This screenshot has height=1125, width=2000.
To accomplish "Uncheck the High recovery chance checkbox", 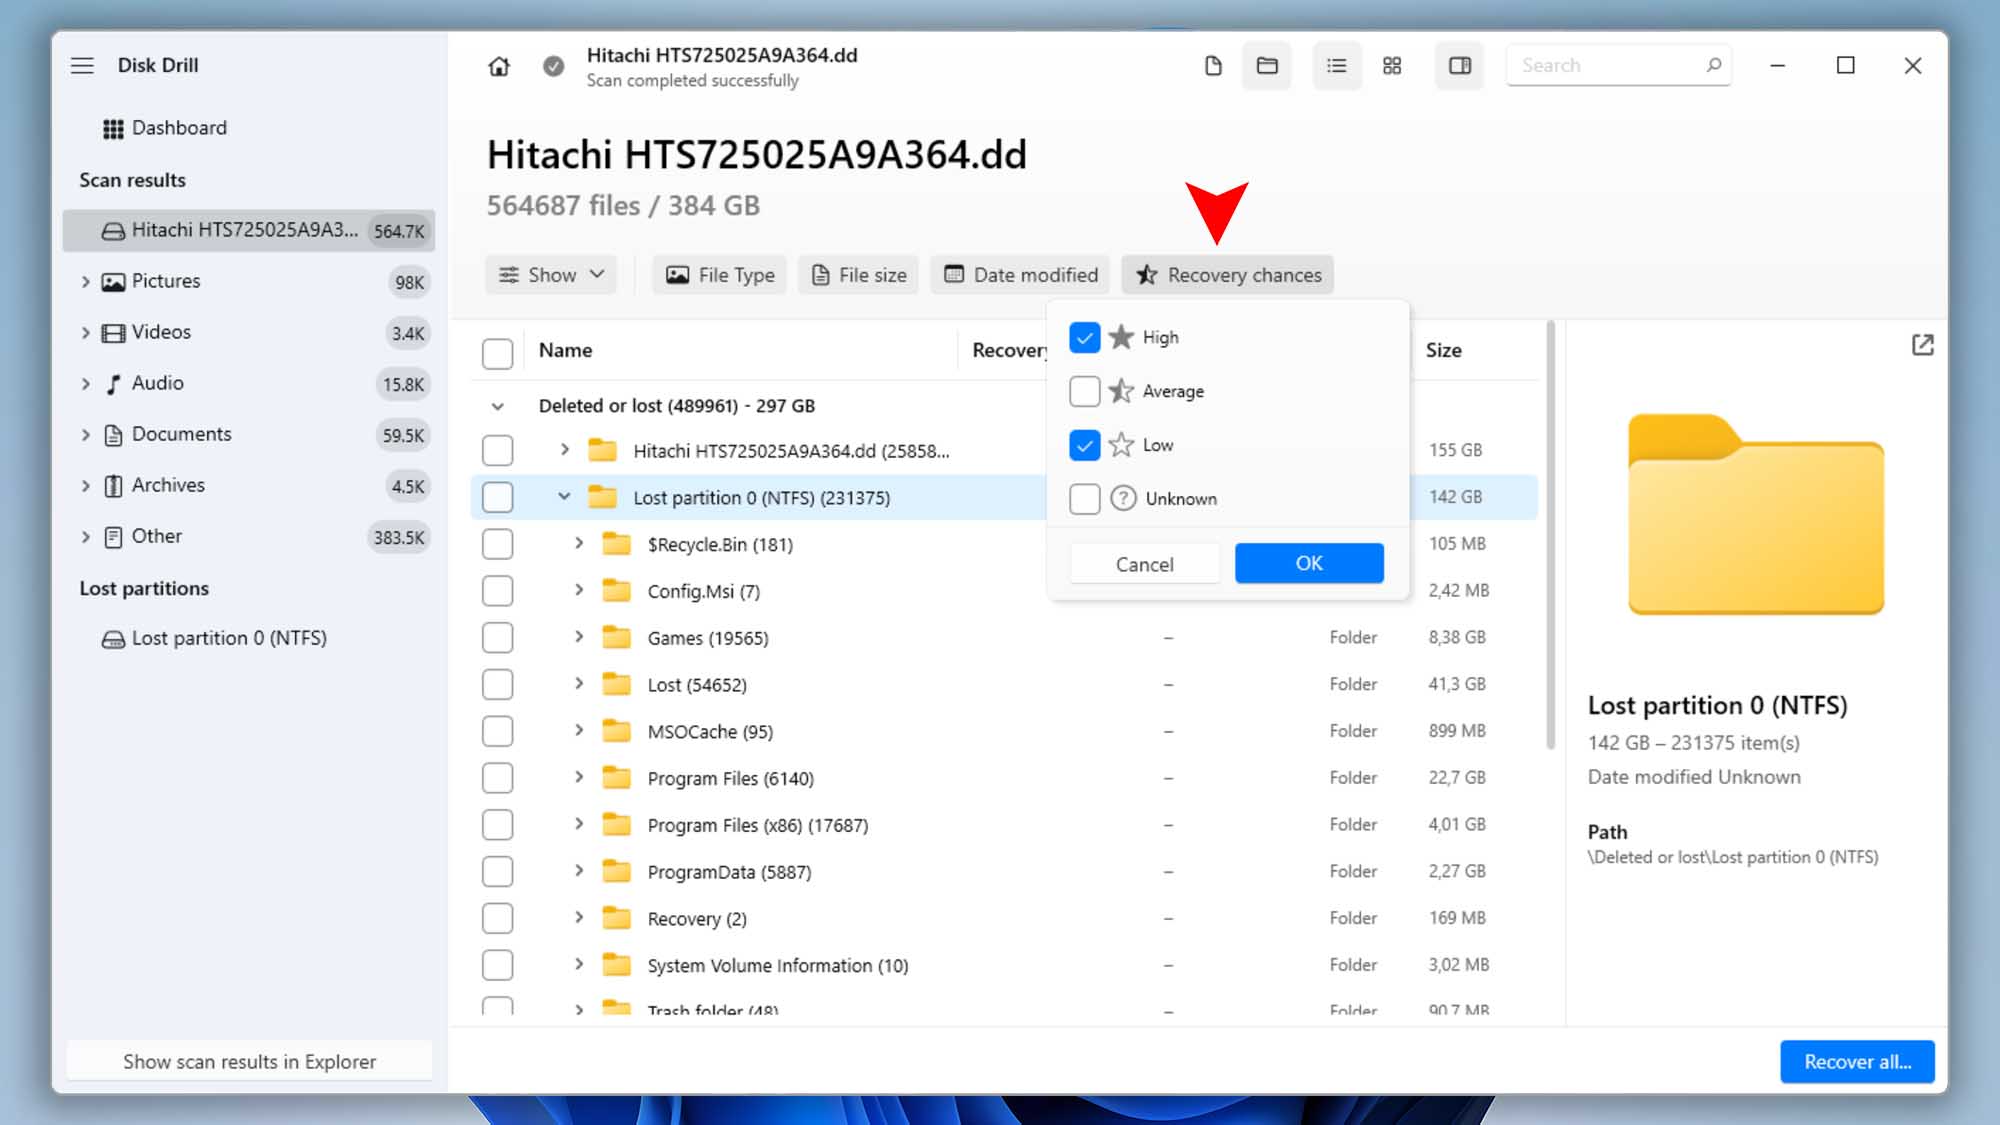I will tap(1084, 337).
